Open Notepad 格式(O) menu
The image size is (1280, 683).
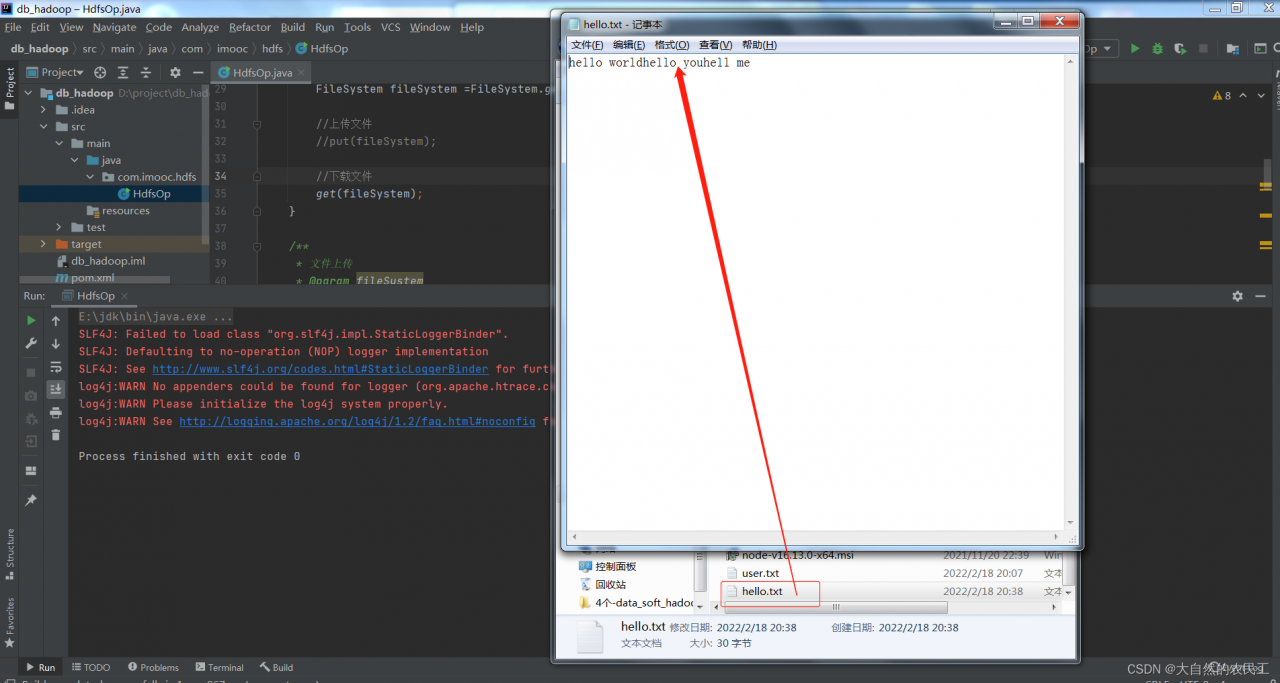pyautogui.click(x=672, y=45)
